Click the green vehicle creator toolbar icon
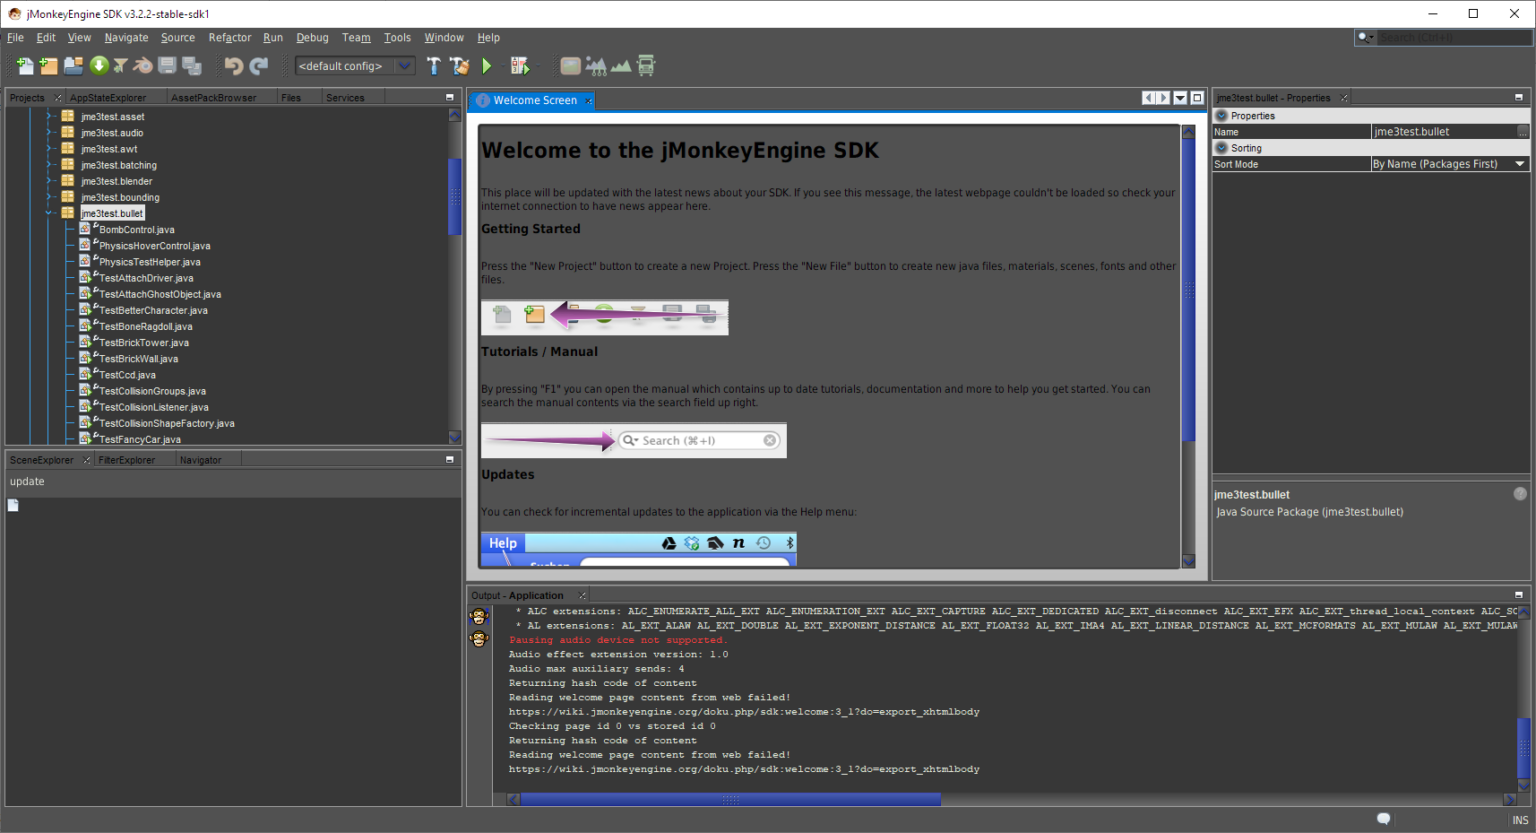The width and height of the screenshot is (1536, 833). (646, 65)
